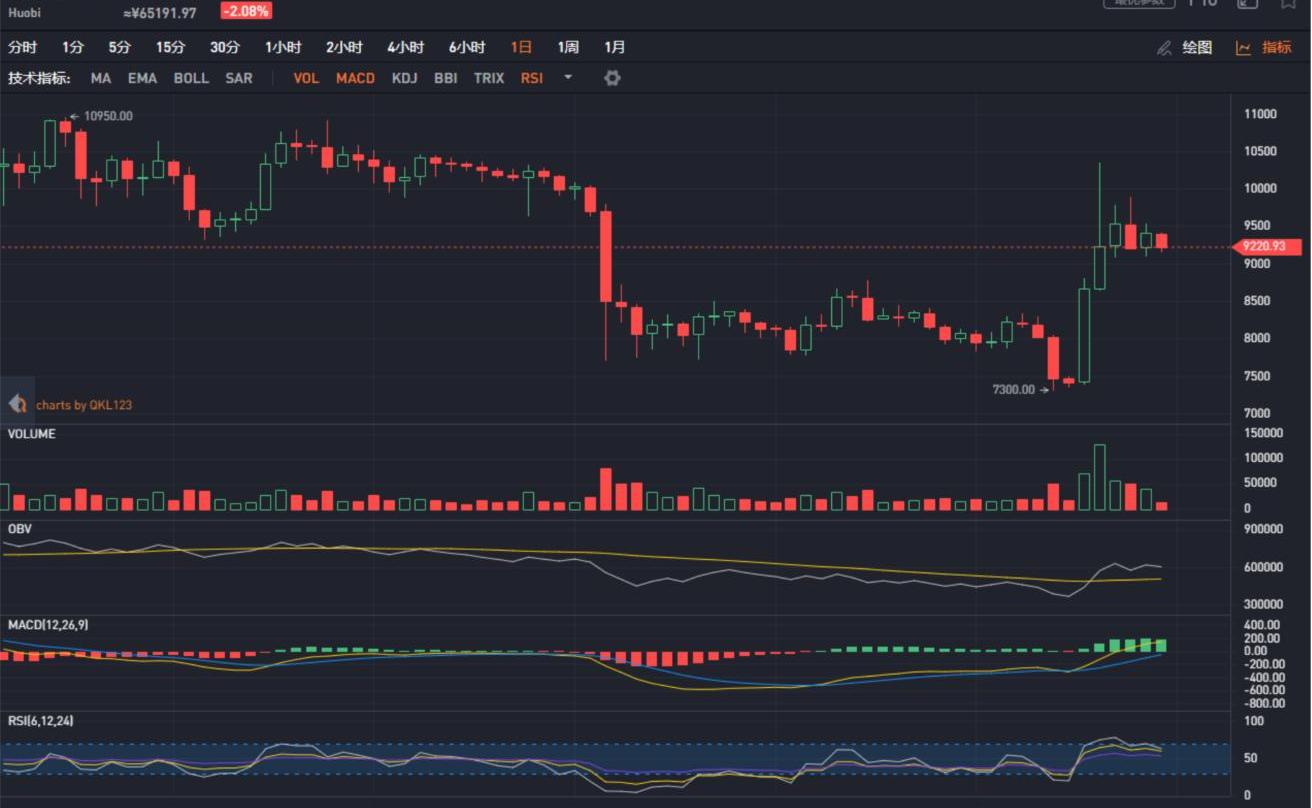Toggle the MACD indicator
Screen dimensions: 1312x808
[355, 78]
